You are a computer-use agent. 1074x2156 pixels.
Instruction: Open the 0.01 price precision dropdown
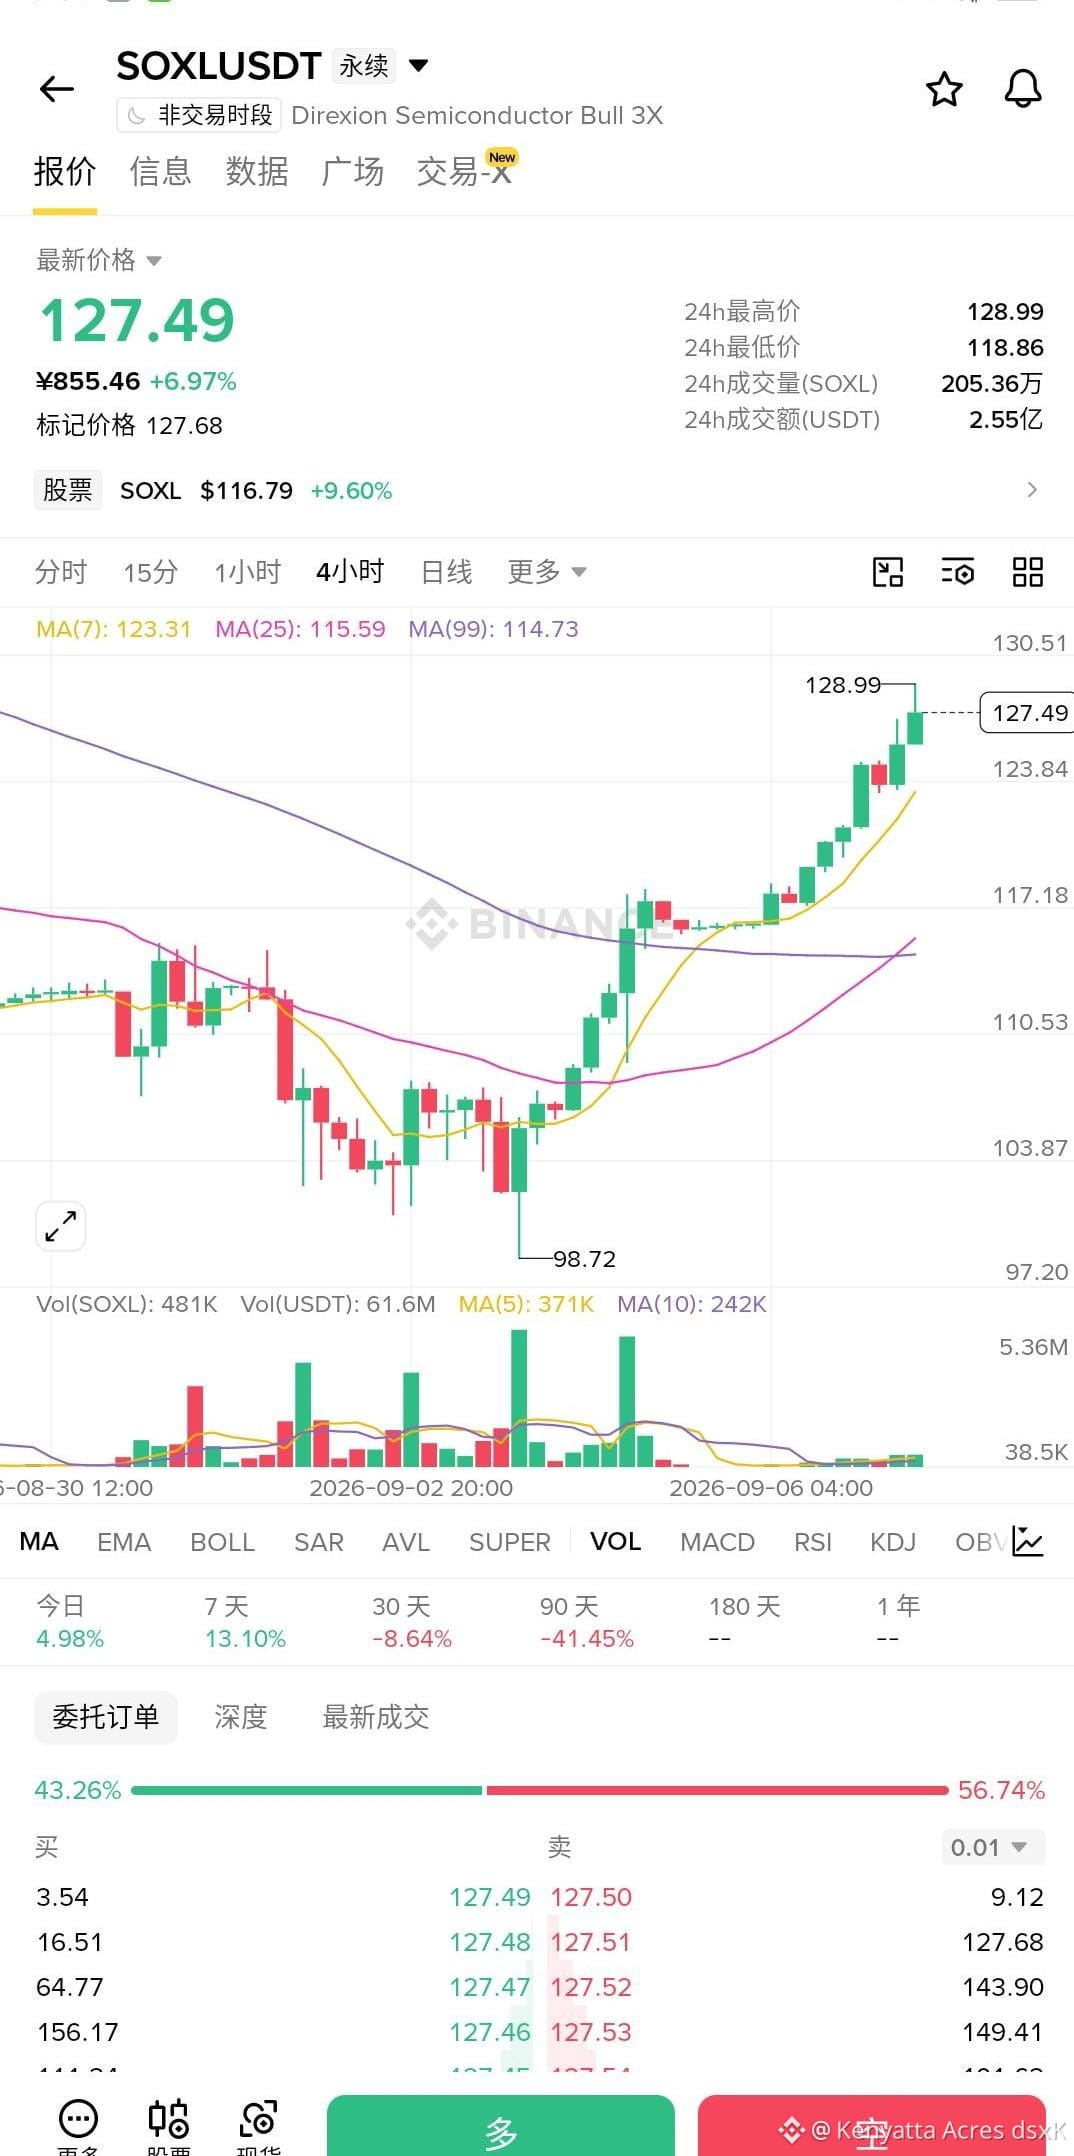tap(993, 1847)
